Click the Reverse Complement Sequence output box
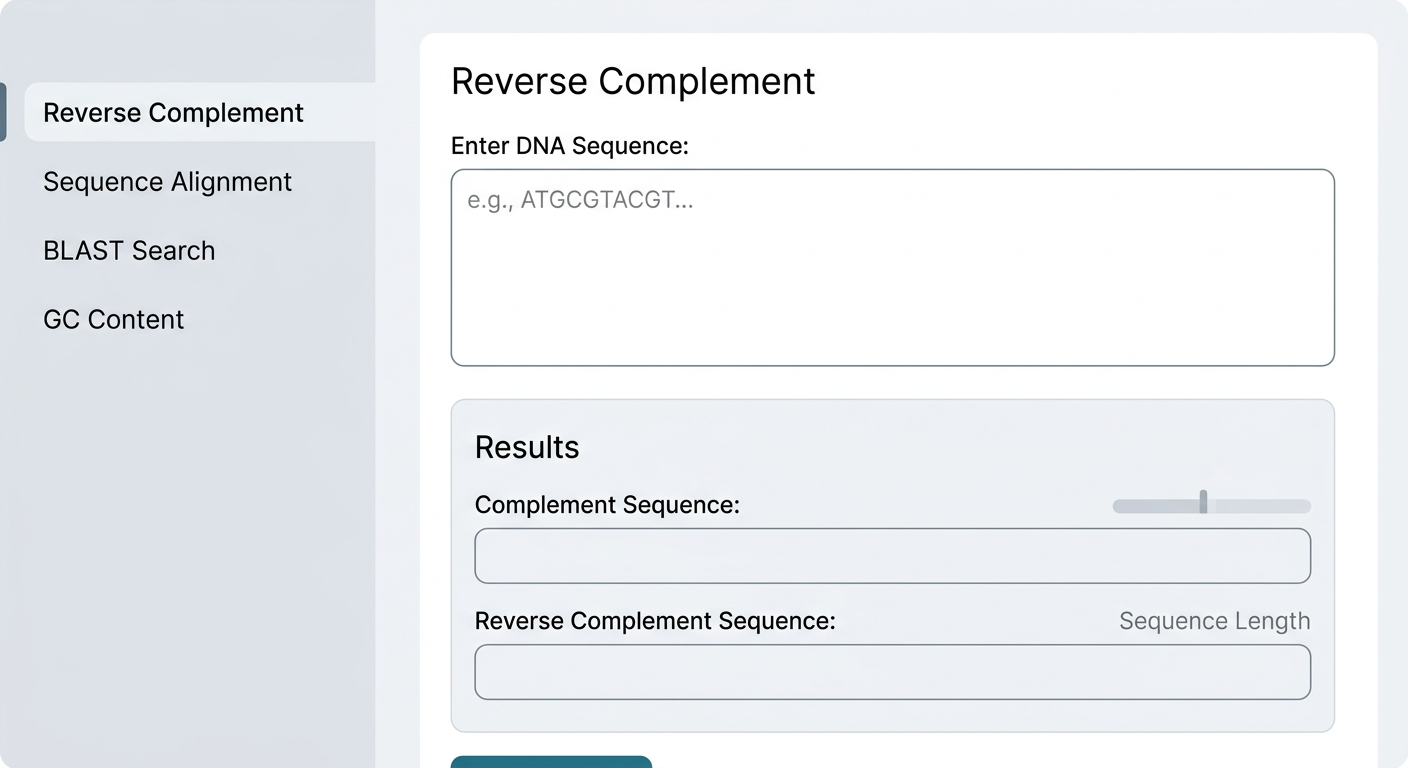 [892, 672]
